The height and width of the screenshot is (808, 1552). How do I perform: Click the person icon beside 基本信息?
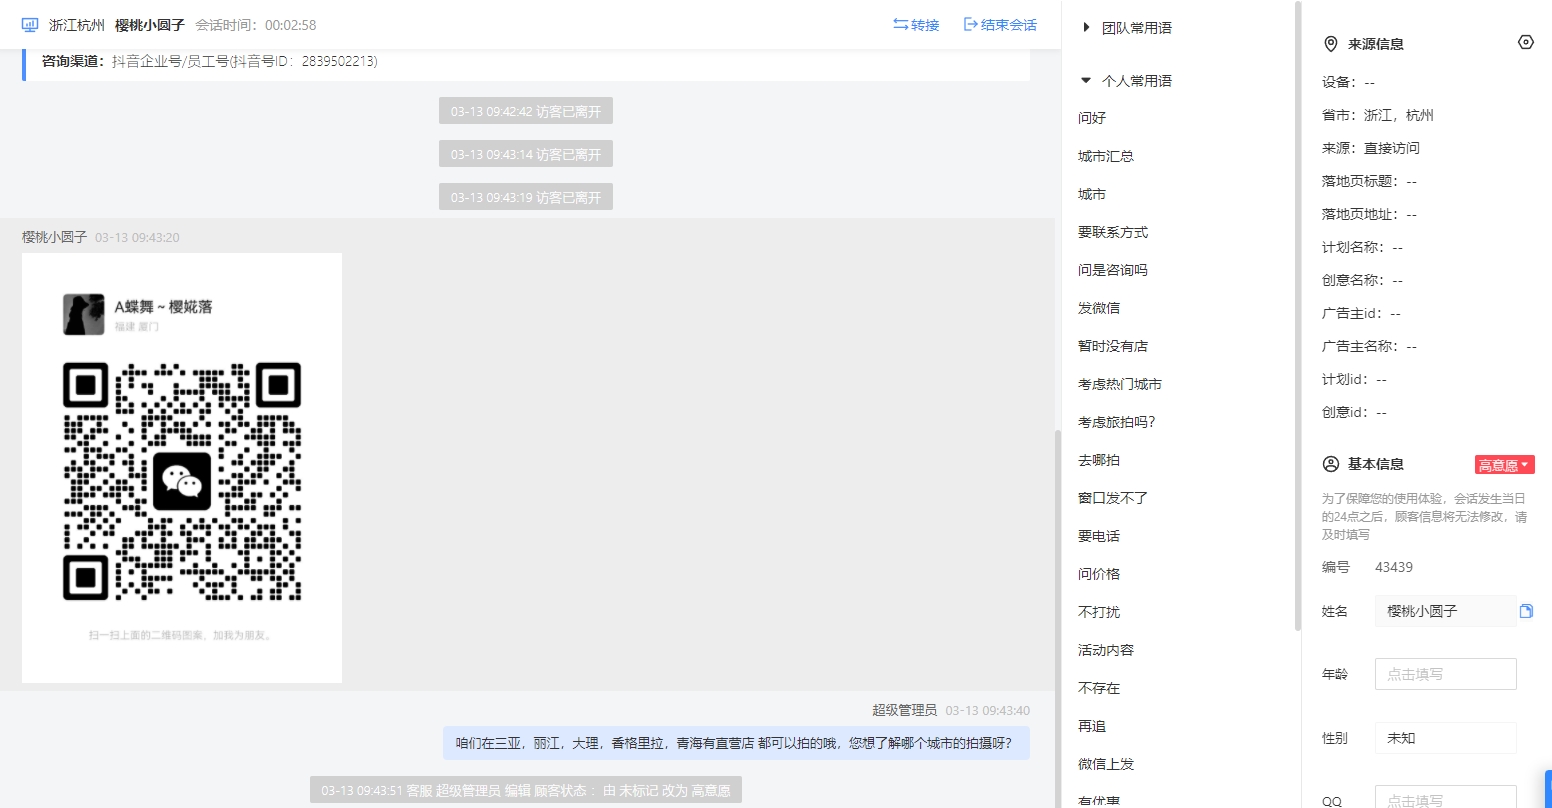point(1331,464)
